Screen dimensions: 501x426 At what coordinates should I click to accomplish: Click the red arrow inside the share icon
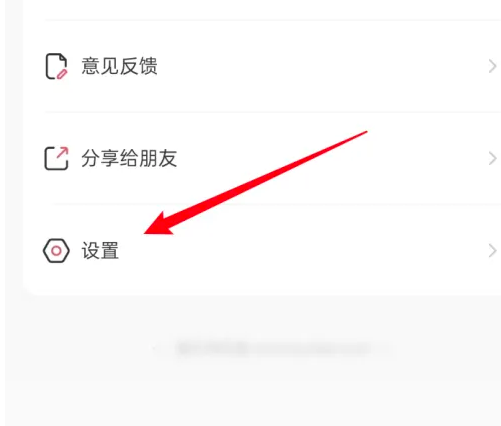pyautogui.click(x=62, y=152)
